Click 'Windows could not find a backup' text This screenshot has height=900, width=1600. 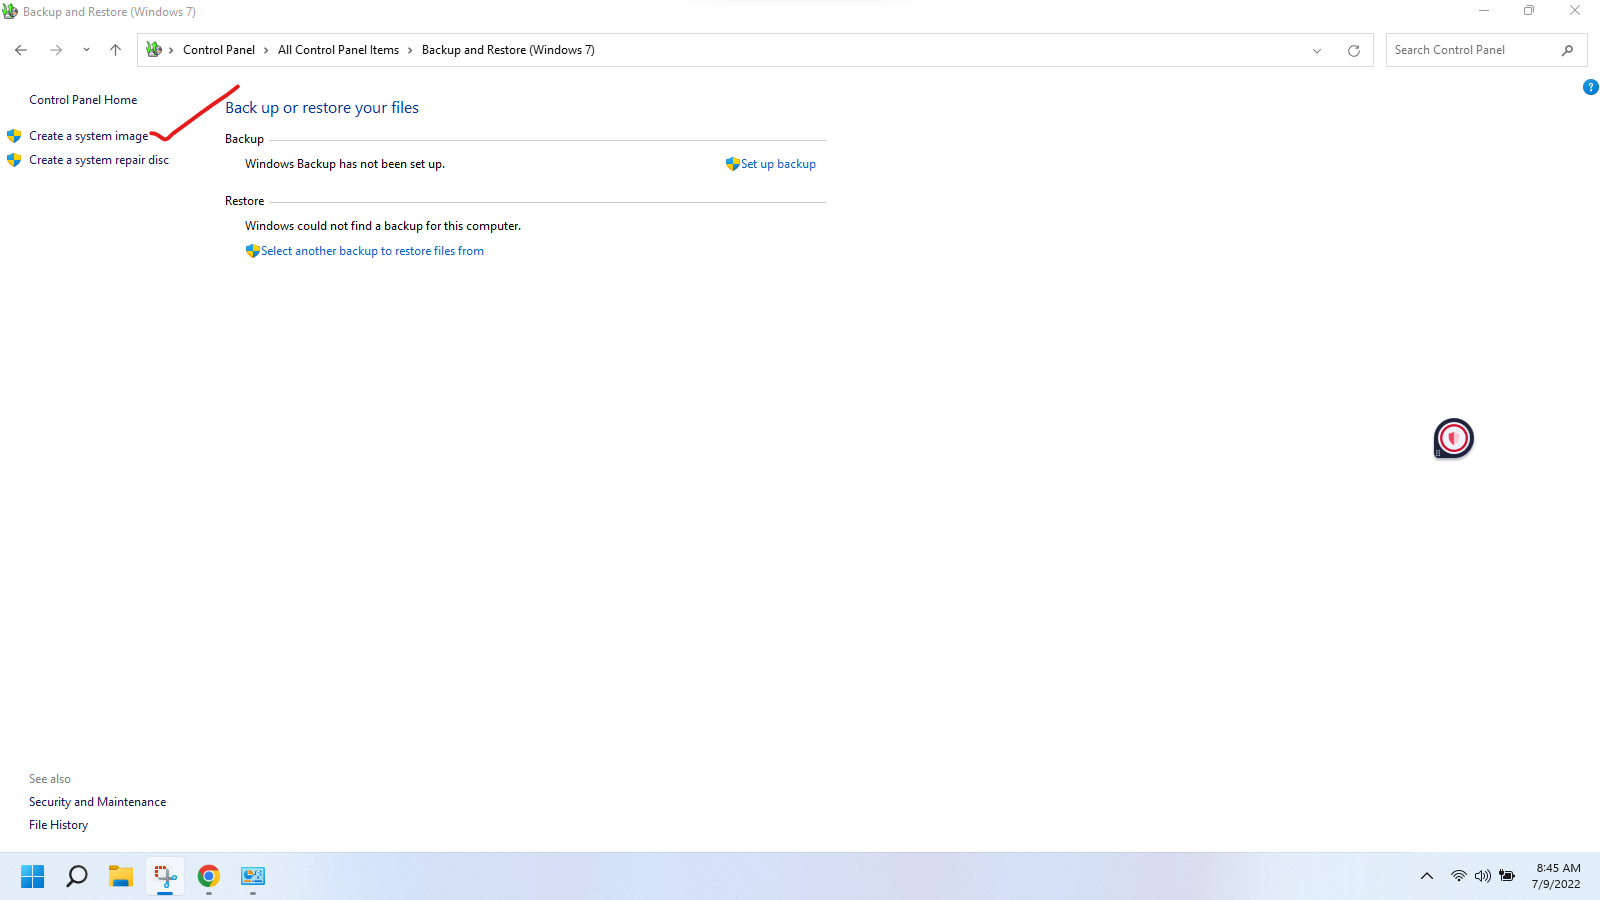(383, 226)
